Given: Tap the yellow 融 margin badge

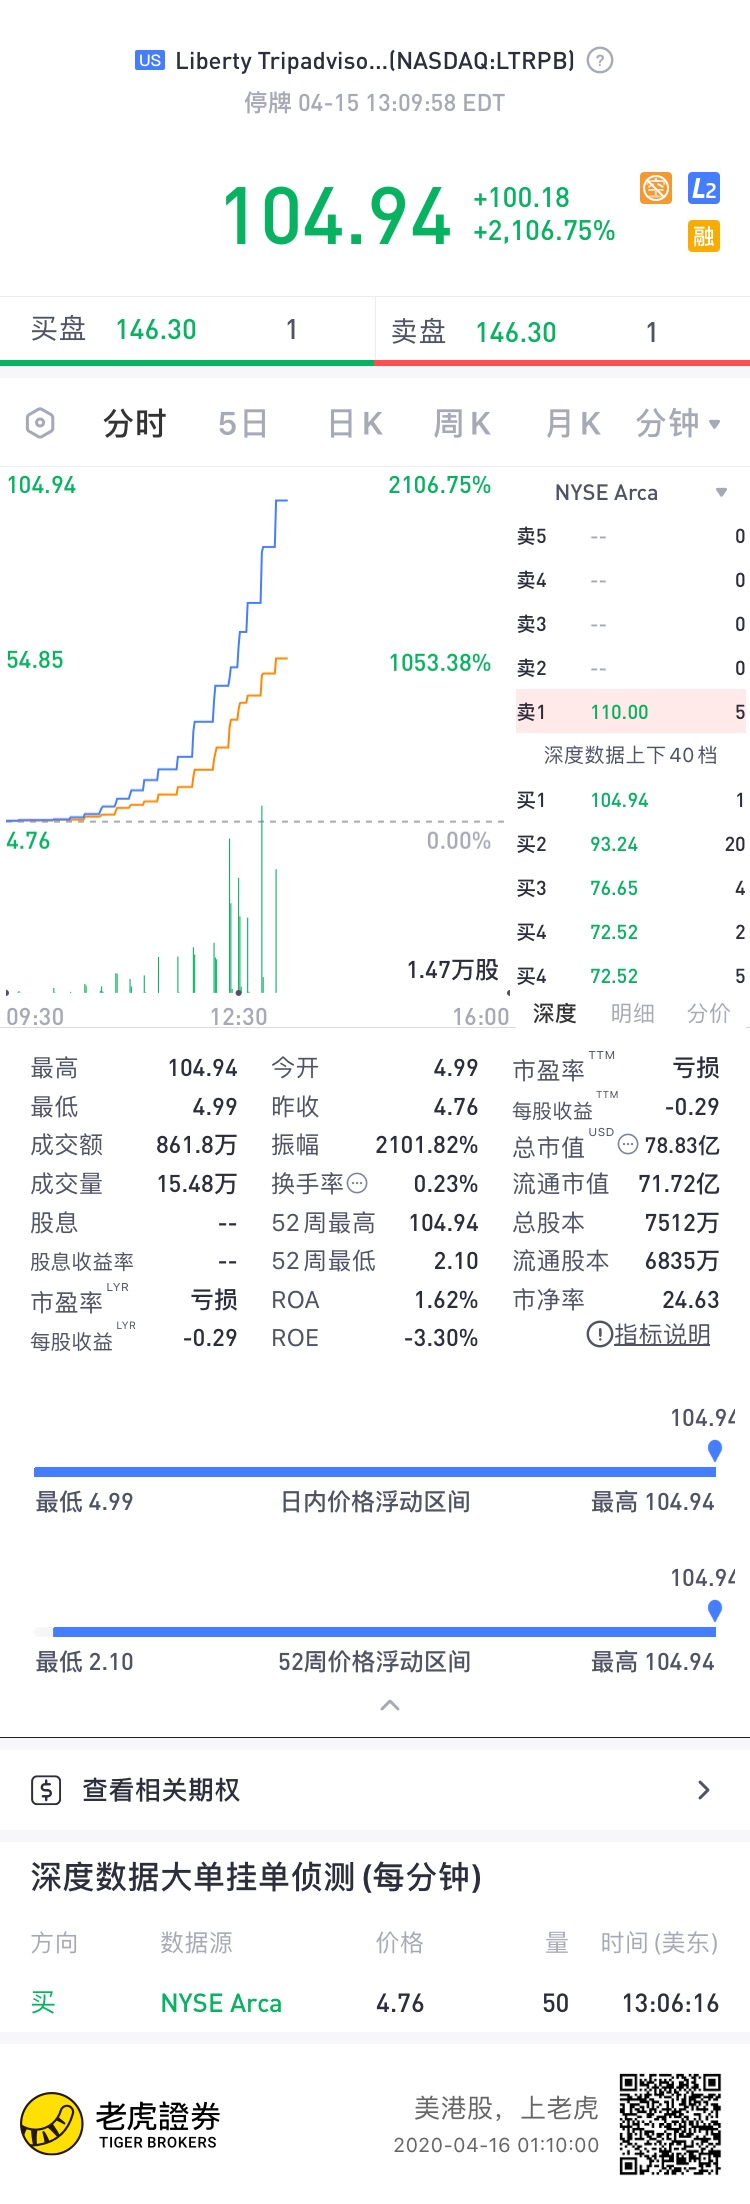Looking at the screenshot, I should point(704,236).
